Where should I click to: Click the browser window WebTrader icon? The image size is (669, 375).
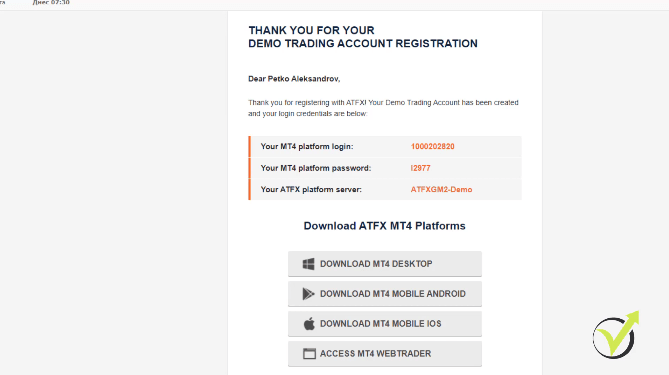(309, 354)
